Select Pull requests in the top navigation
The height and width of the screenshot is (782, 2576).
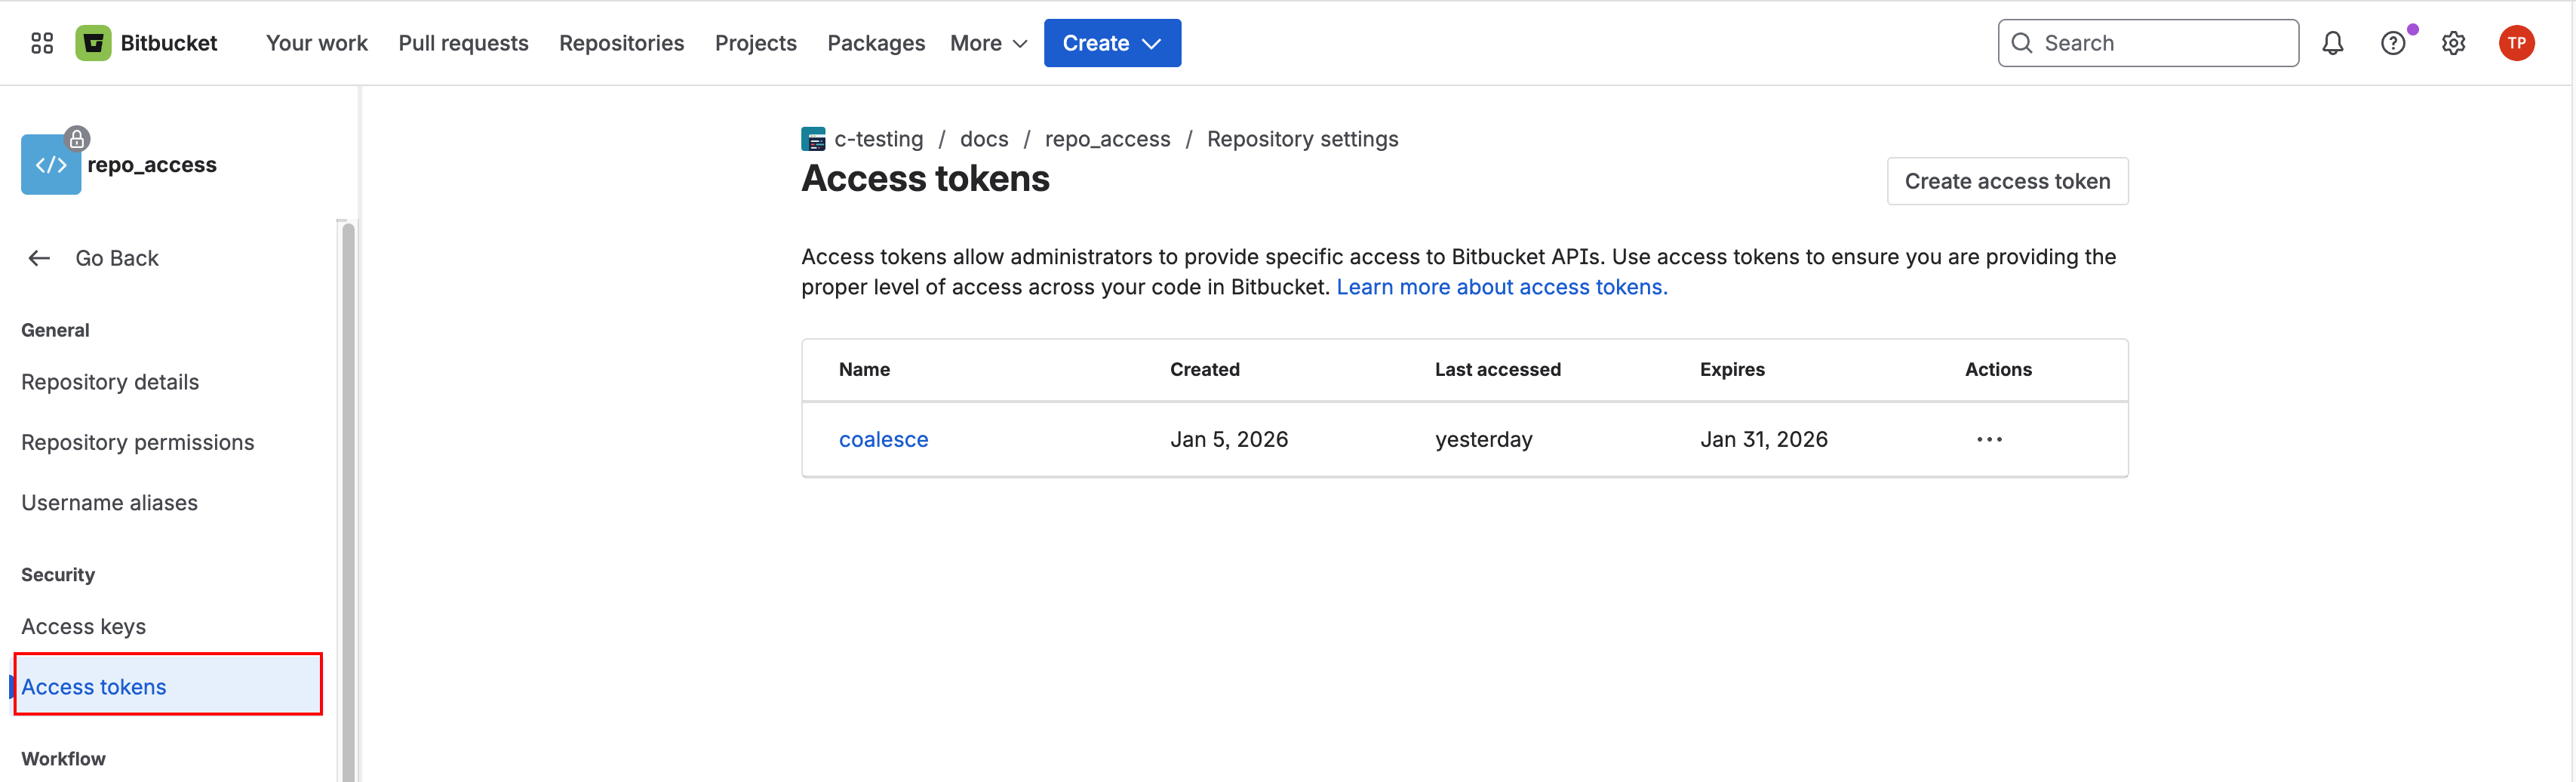tap(463, 43)
